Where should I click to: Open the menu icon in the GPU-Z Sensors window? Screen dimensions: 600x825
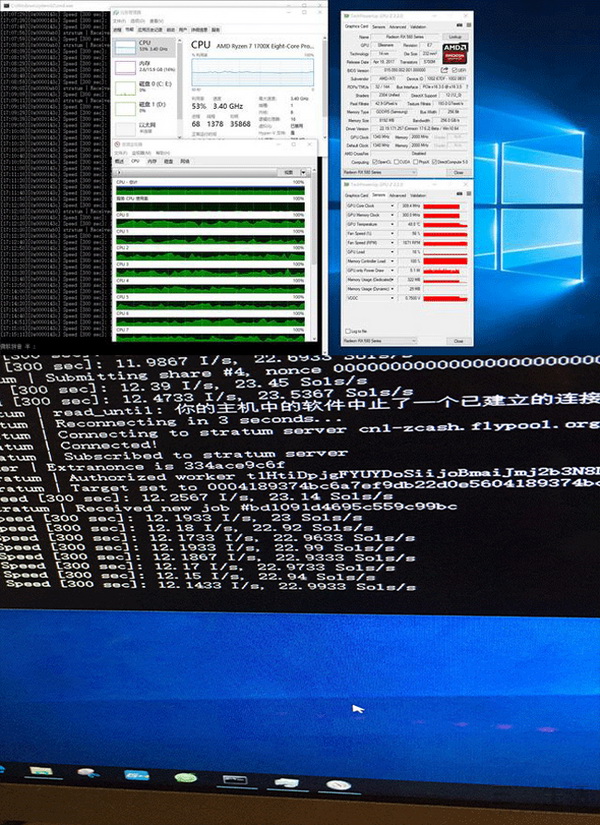[469, 194]
